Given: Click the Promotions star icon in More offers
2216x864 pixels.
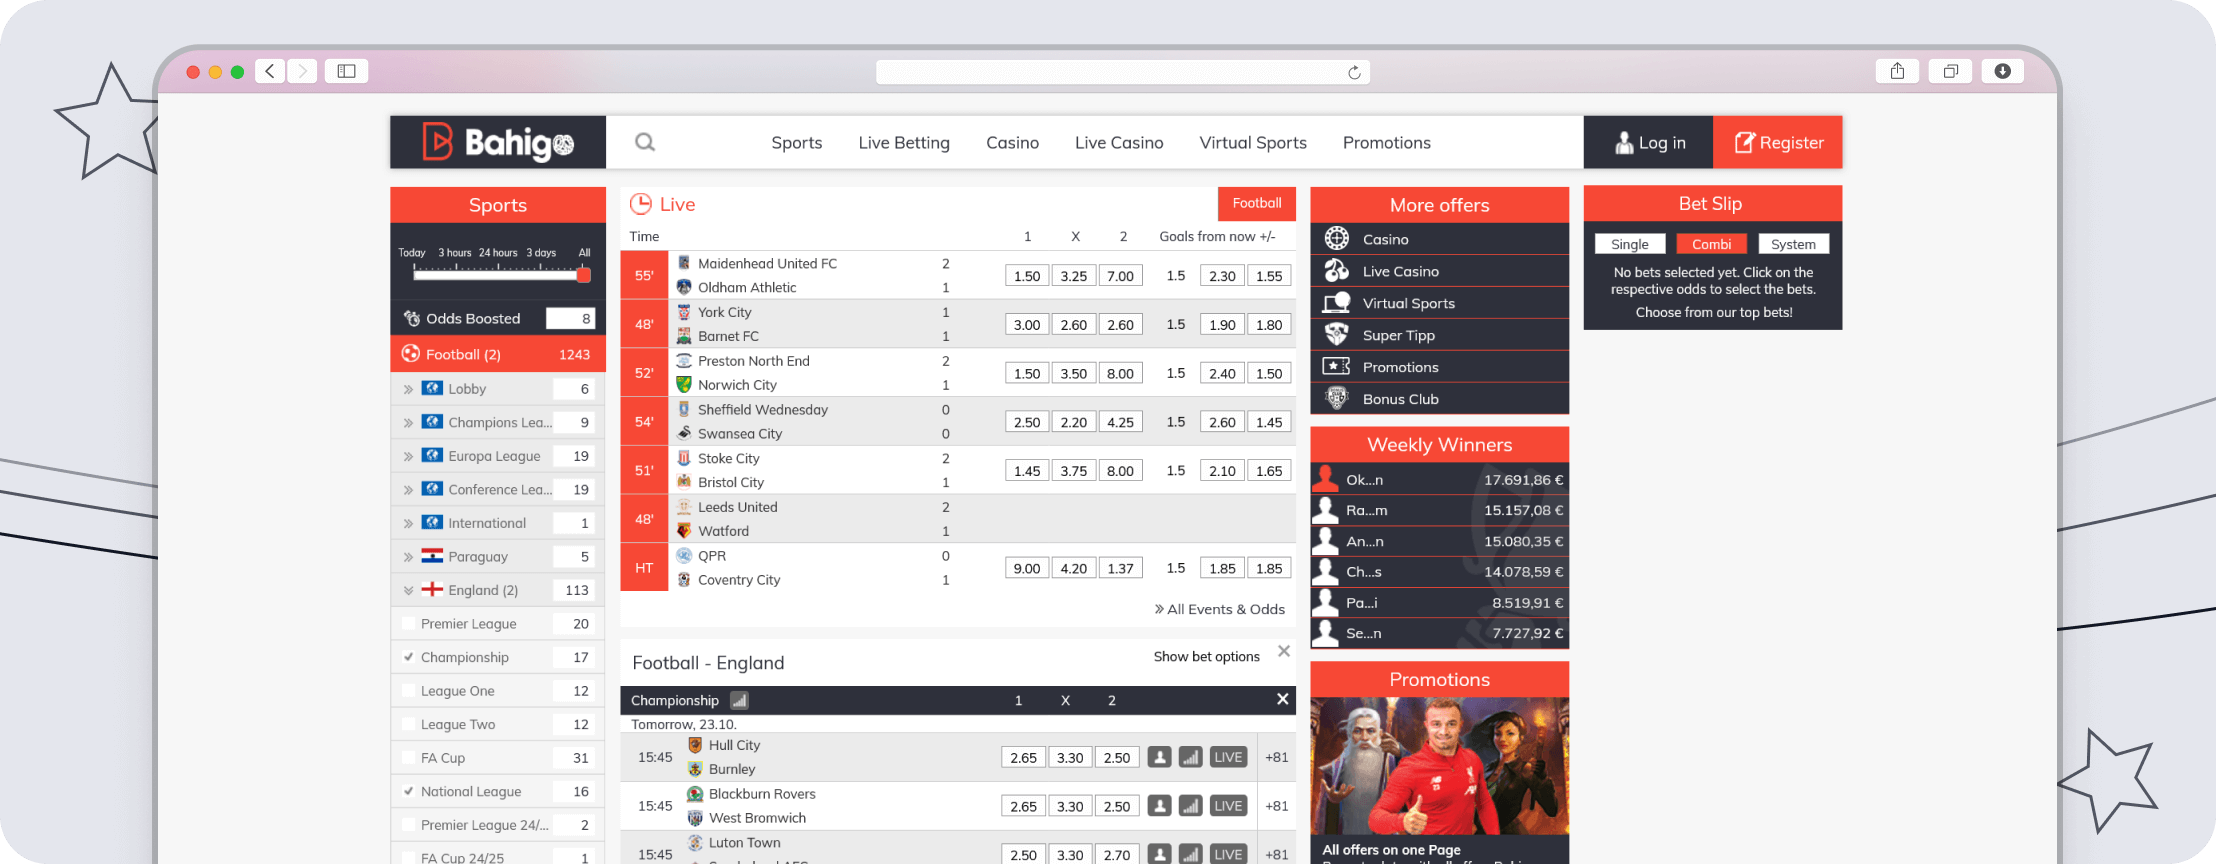Looking at the screenshot, I should point(1337,367).
